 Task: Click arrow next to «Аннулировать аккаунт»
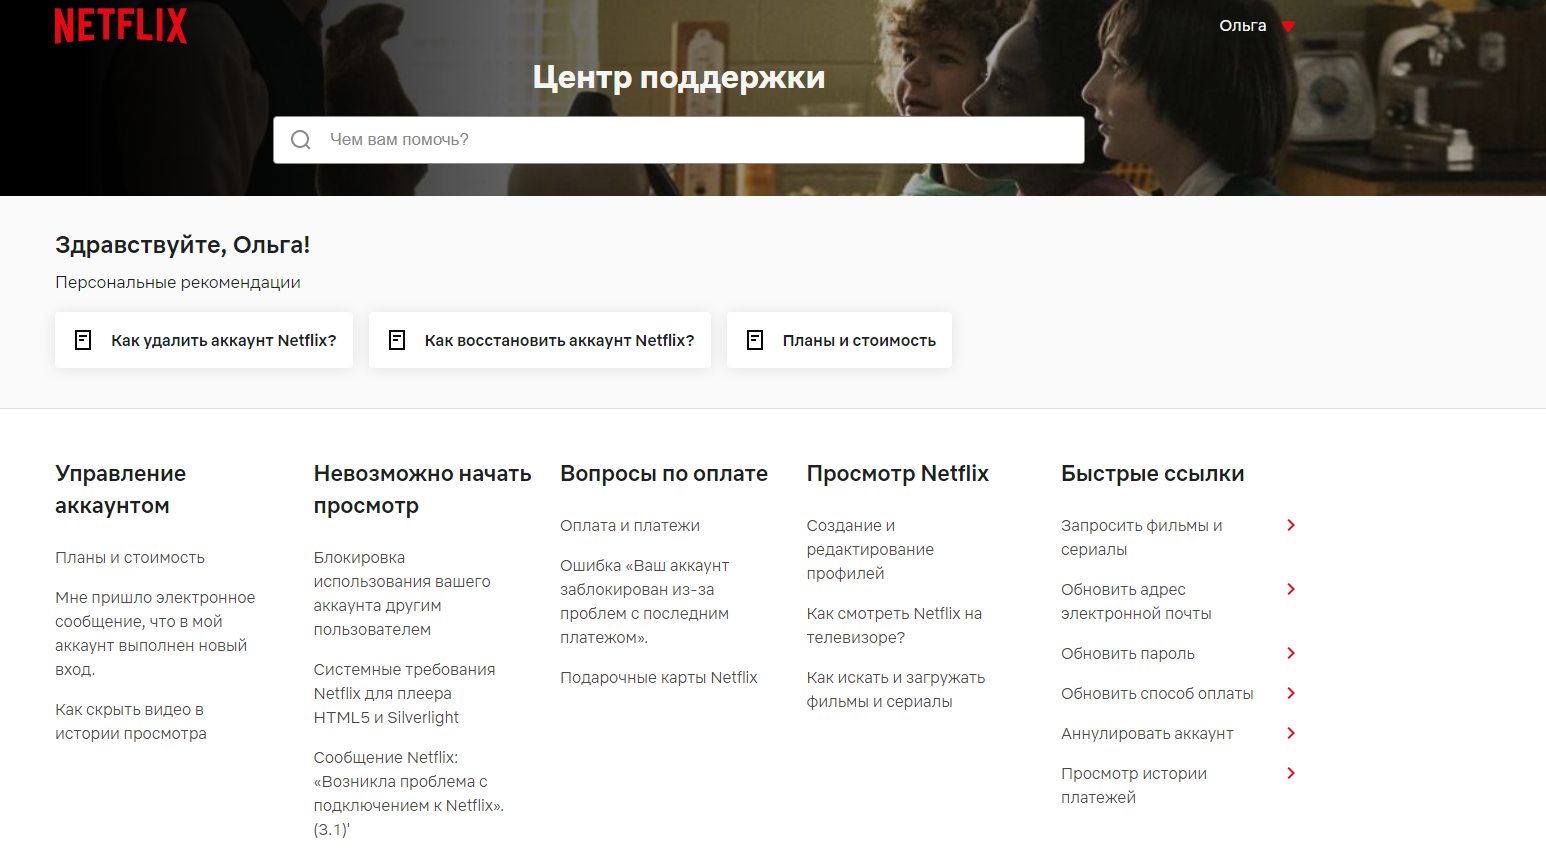pos(1291,733)
